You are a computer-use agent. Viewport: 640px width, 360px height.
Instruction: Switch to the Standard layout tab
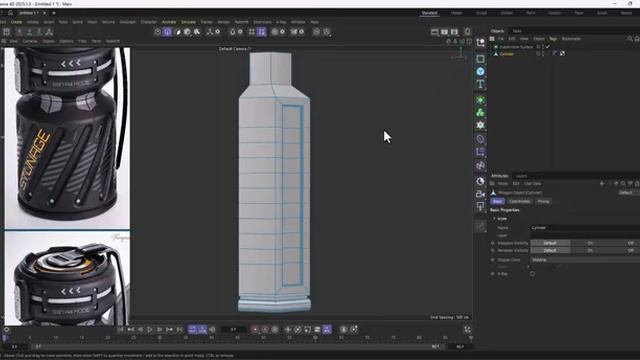[x=429, y=13]
